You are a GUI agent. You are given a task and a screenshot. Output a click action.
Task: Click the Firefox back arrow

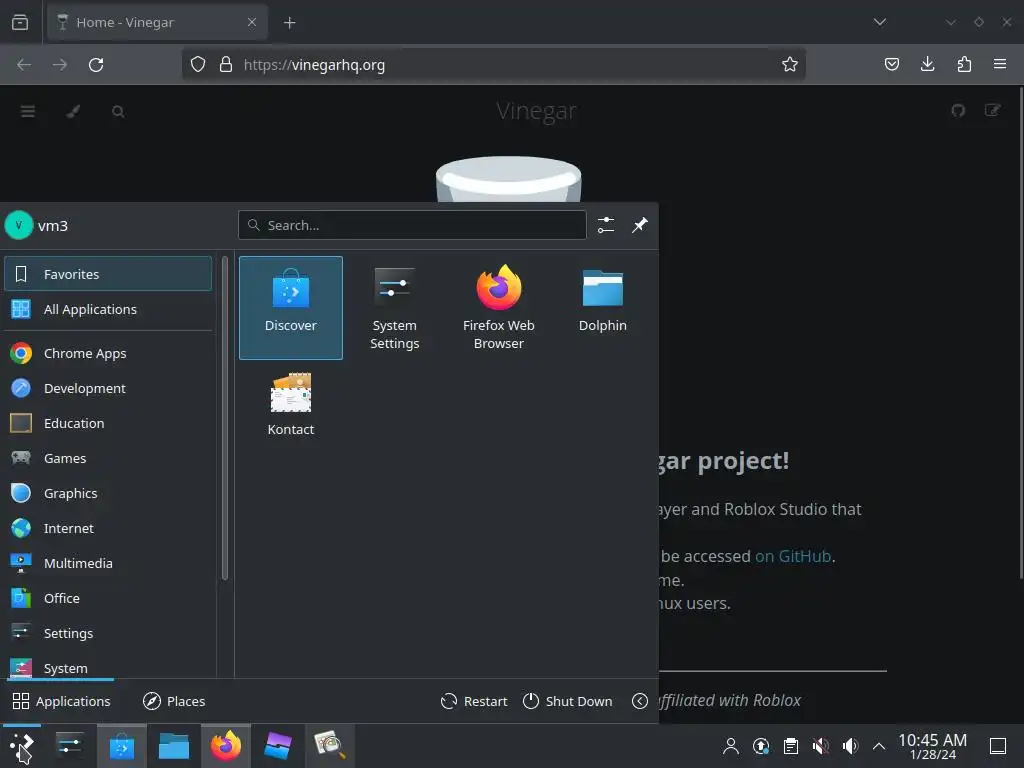(24, 64)
